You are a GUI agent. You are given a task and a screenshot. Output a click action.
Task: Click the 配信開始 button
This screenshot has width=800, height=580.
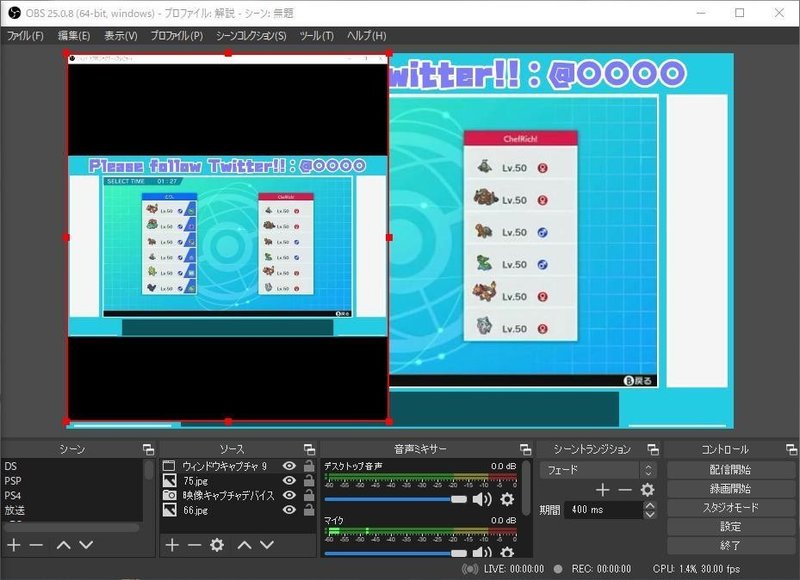click(x=730, y=470)
